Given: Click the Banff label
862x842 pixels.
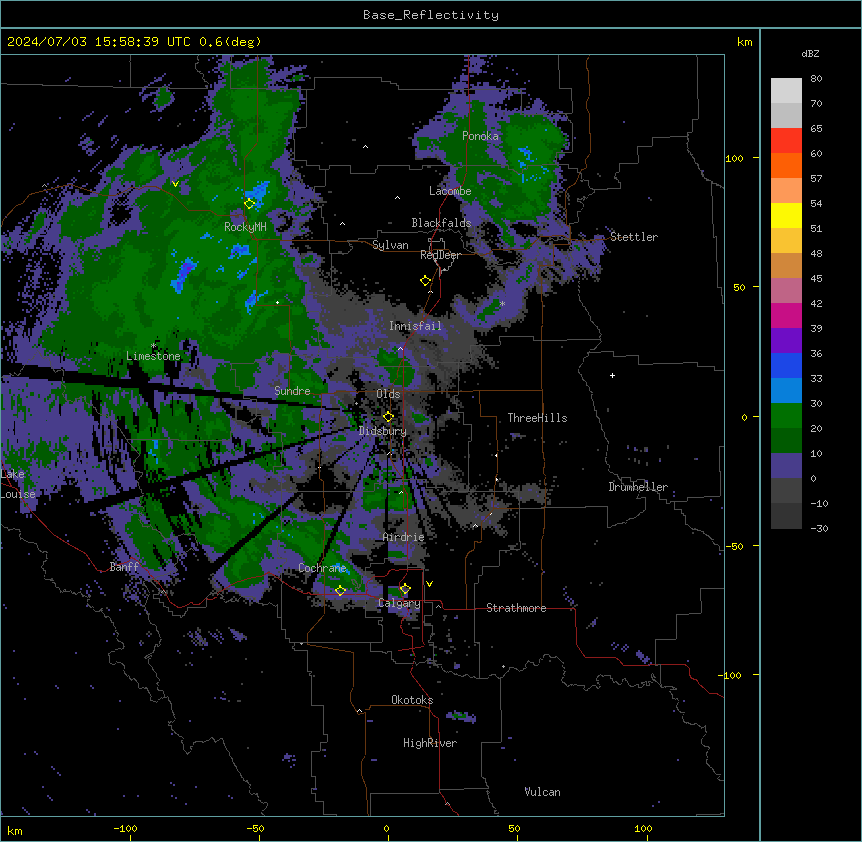Looking at the screenshot, I should pos(124,567).
